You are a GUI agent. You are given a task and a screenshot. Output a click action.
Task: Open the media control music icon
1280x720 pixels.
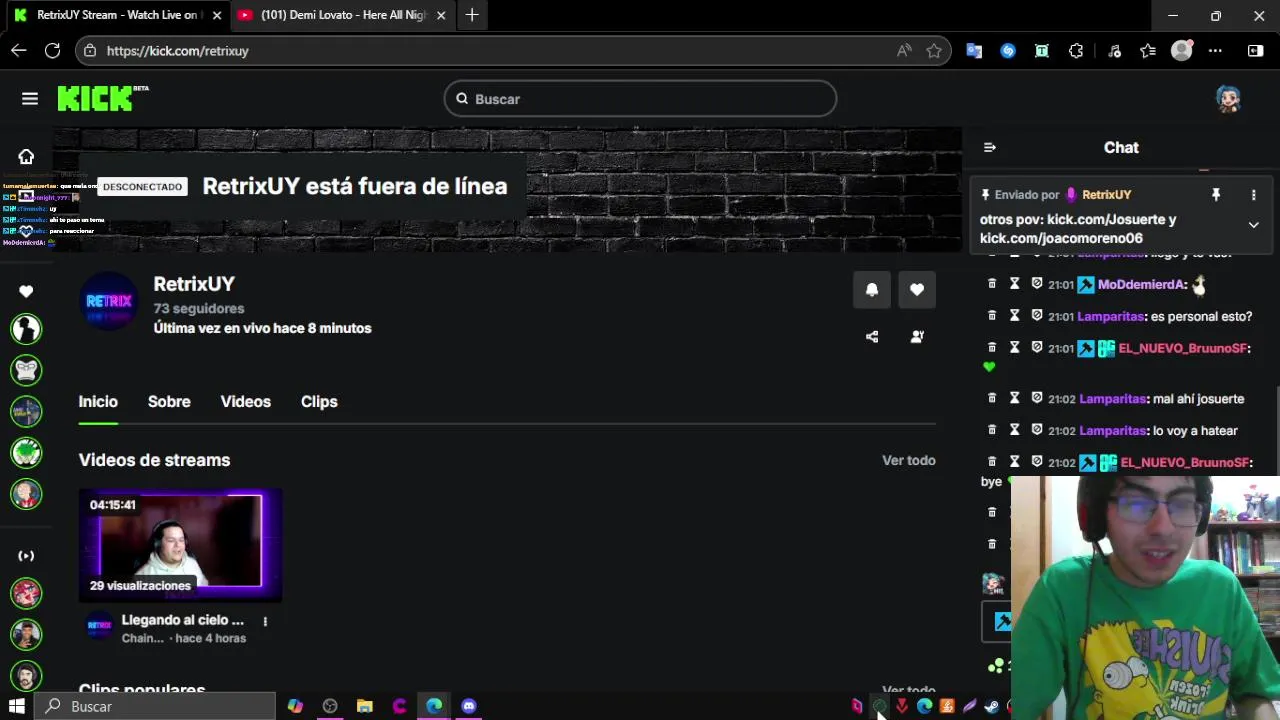(x=1114, y=50)
